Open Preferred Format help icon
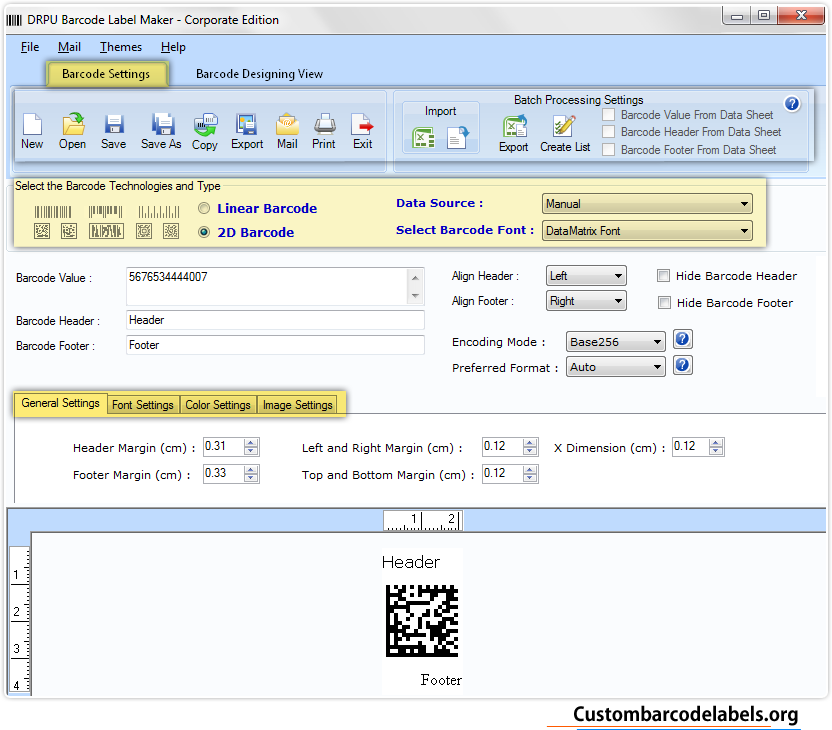Viewport: 832px width, 730px height. (x=682, y=365)
